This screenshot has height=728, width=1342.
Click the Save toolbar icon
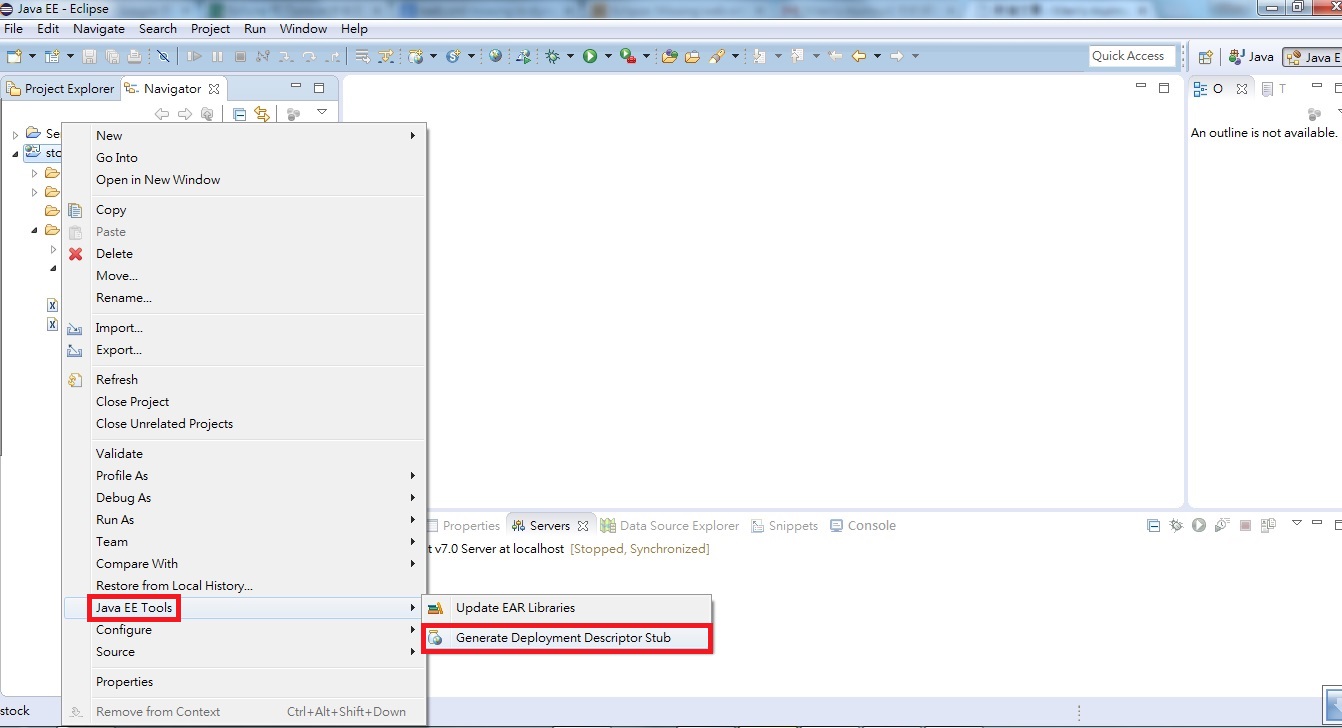pyautogui.click(x=89, y=56)
